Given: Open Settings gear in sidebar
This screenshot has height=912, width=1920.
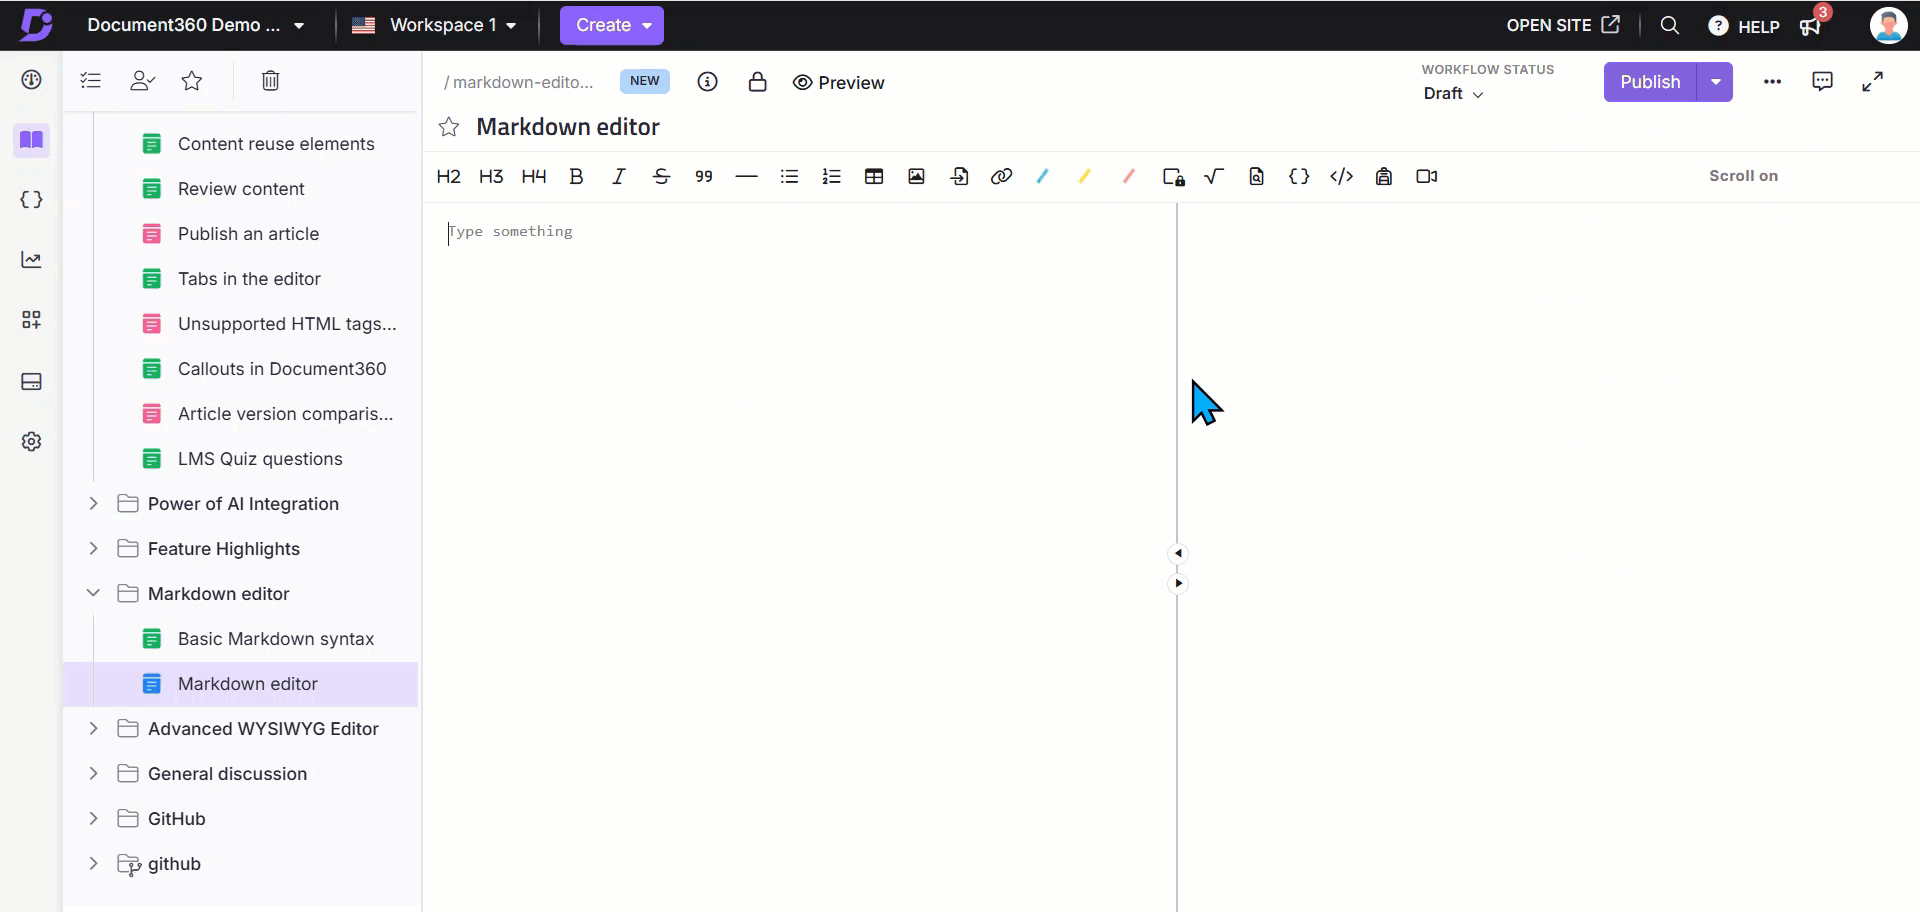Looking at the screenshot, I should [31, 441].
